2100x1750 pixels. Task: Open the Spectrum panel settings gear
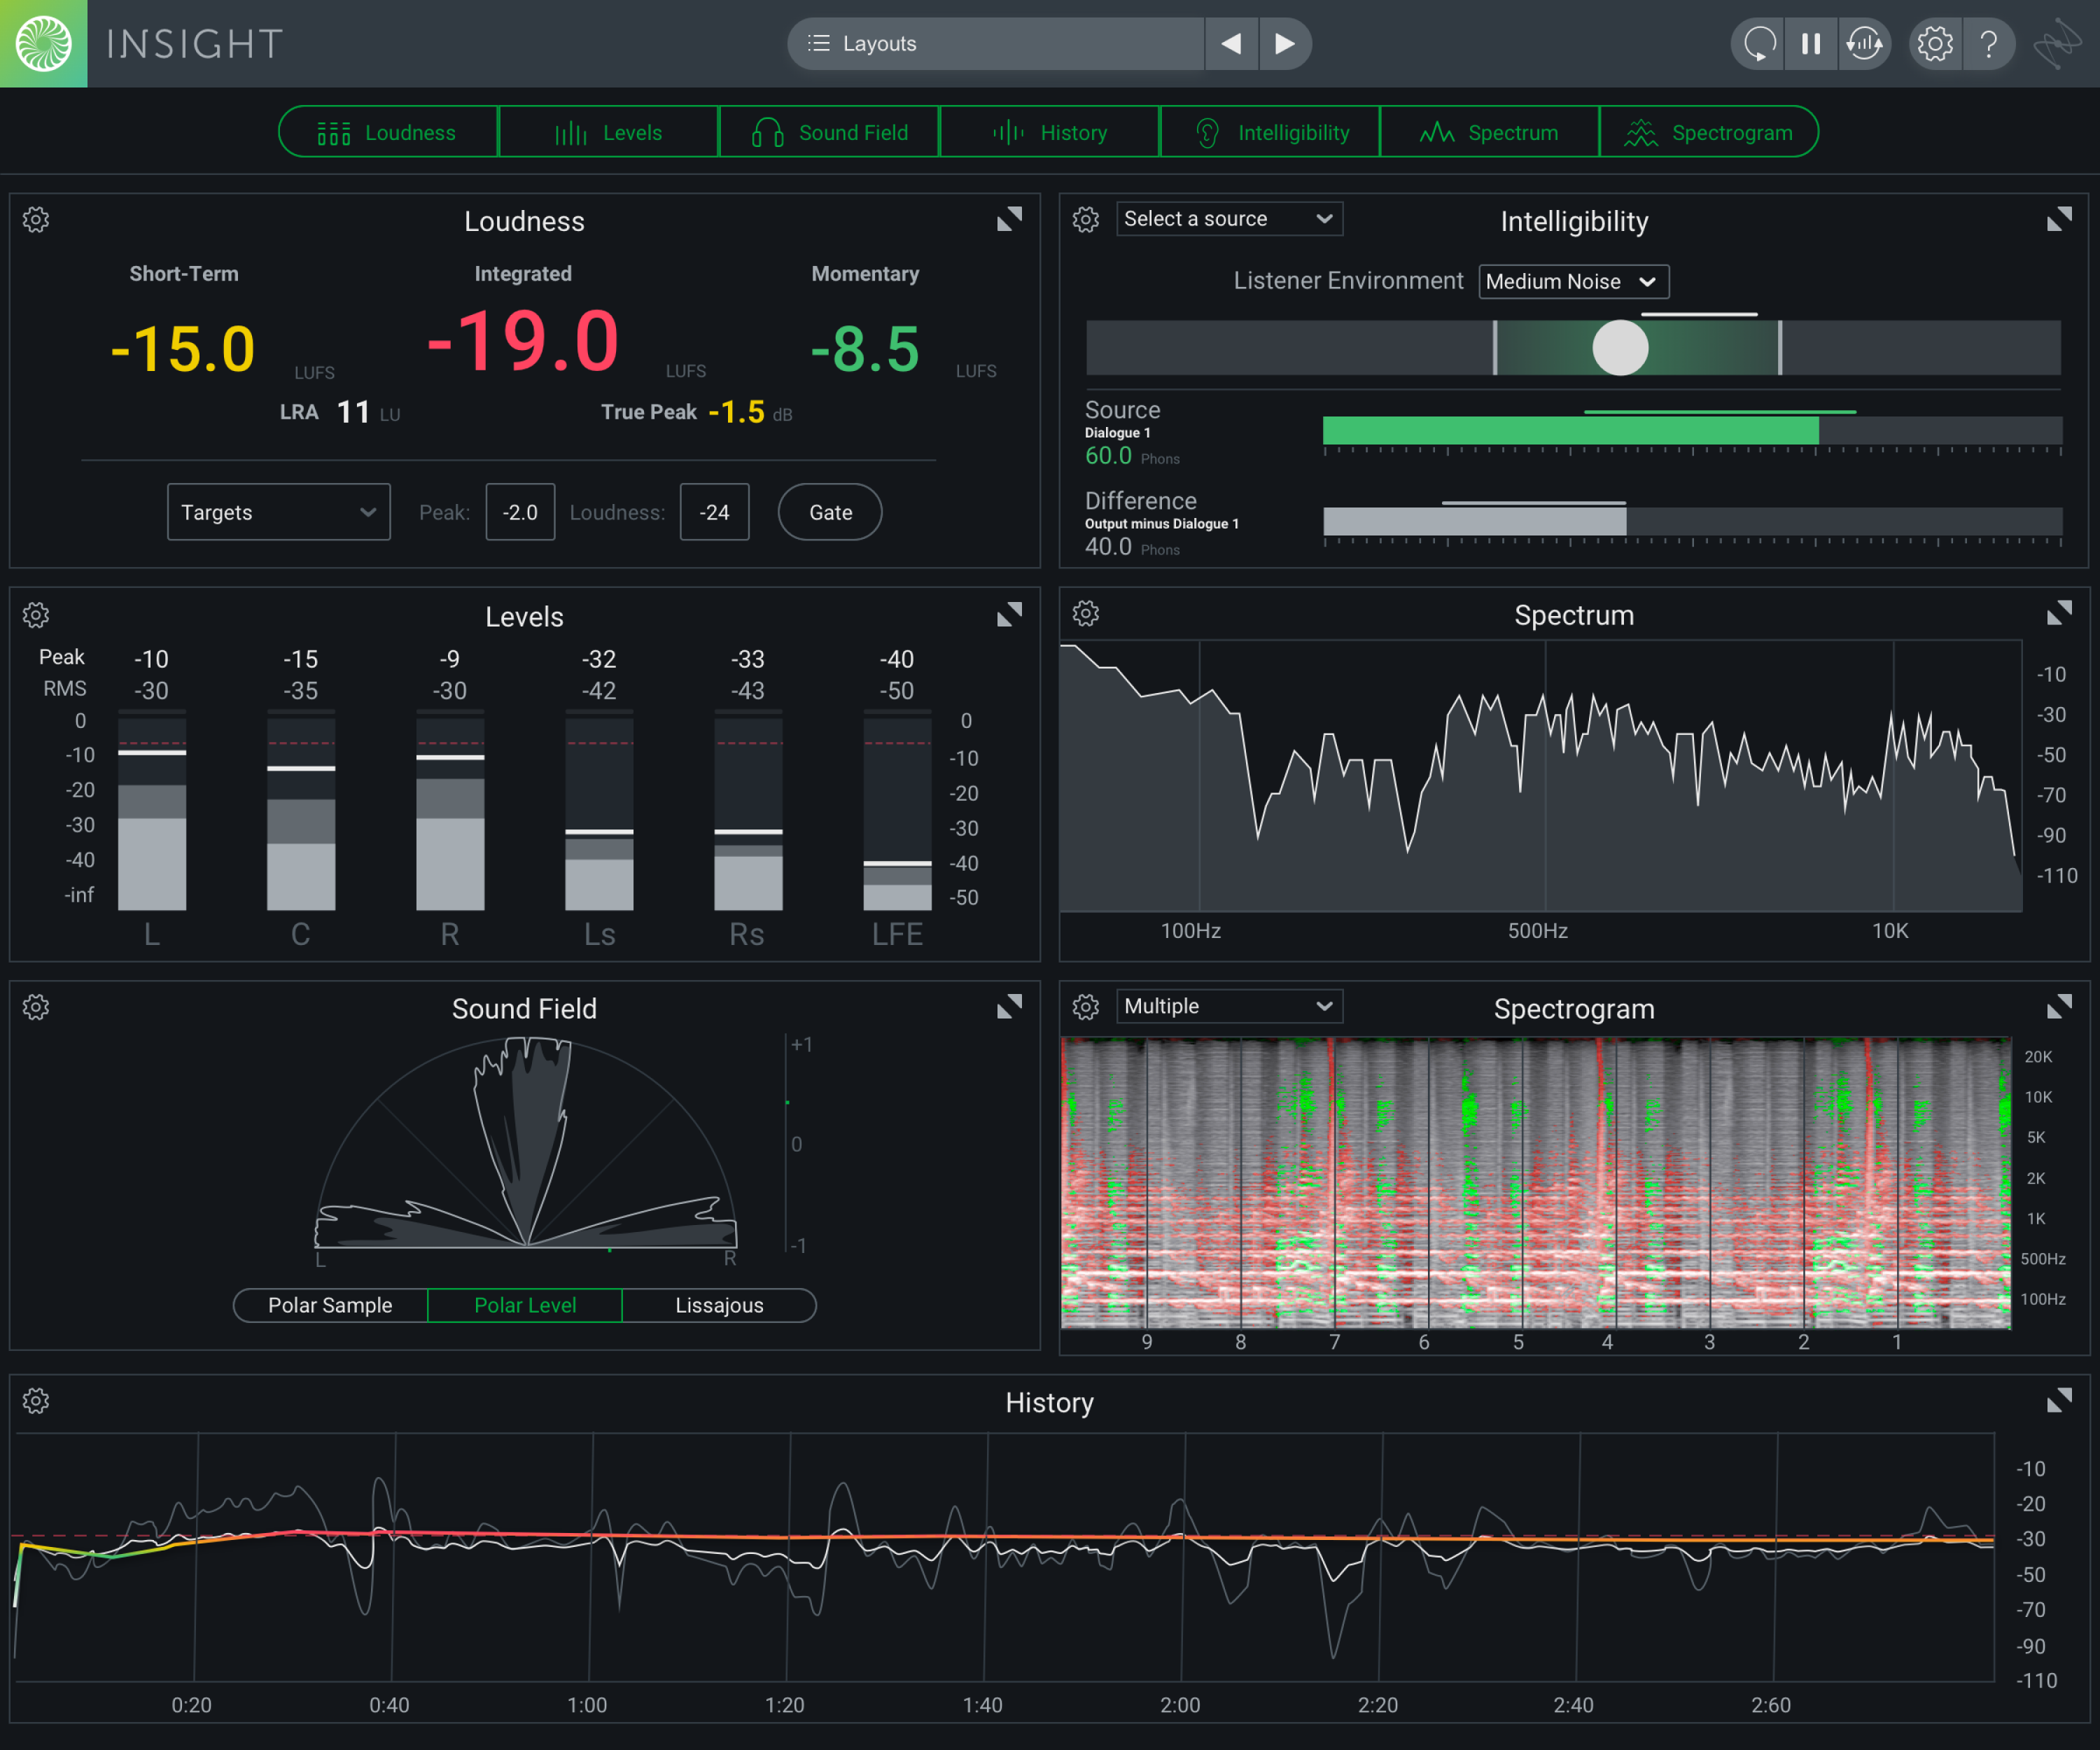(x=1086, y=613)
